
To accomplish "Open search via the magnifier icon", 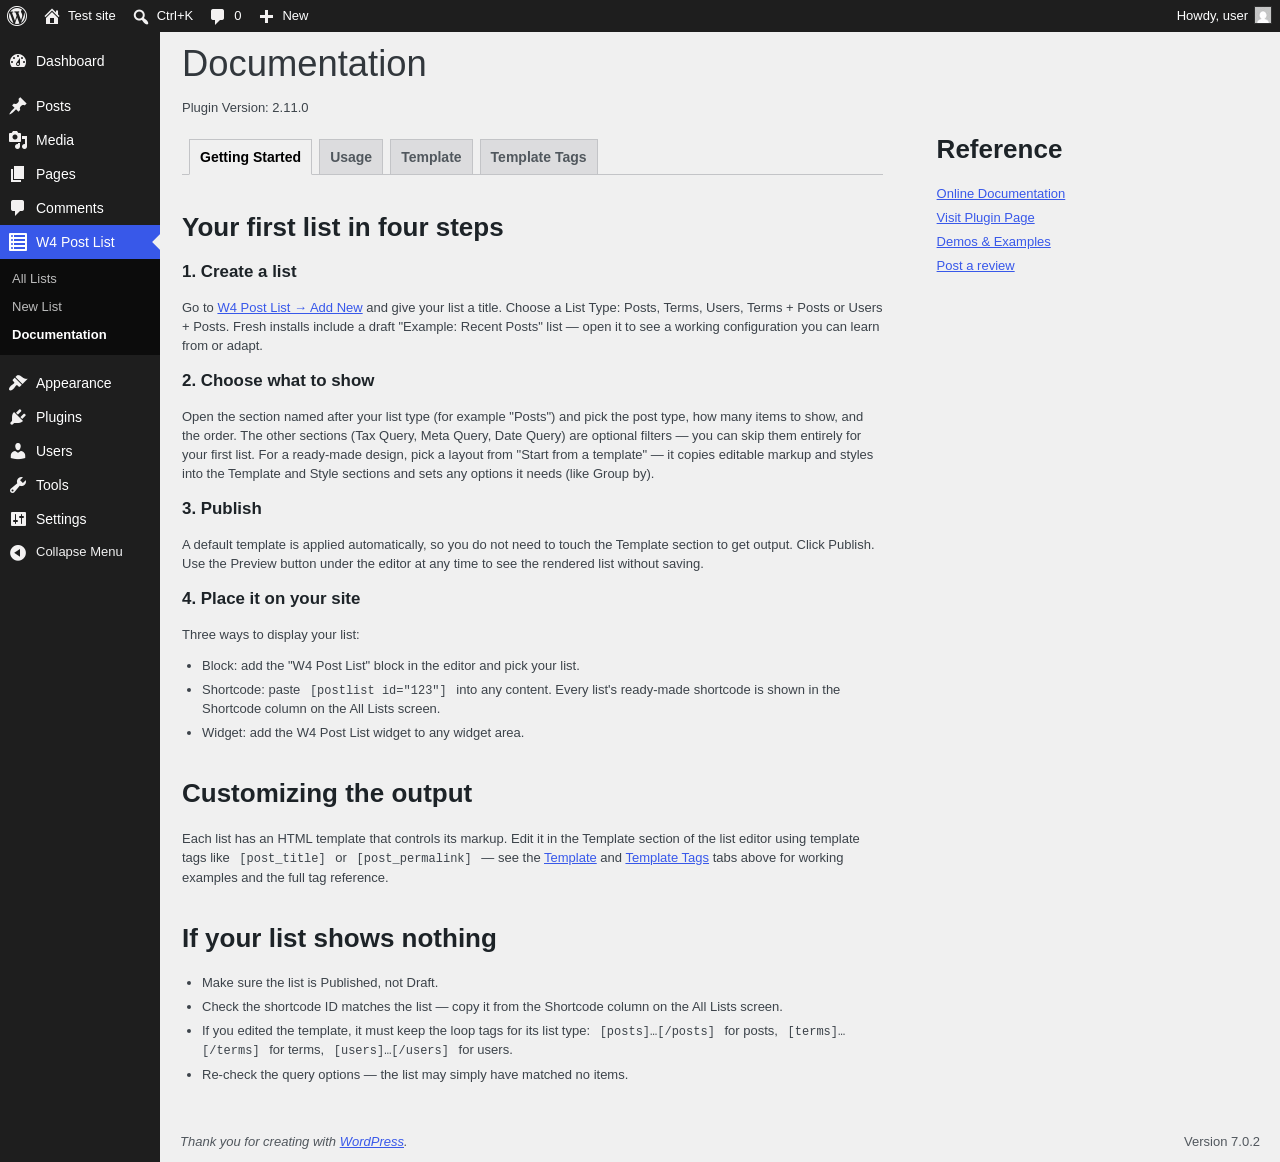I will click(x=141, y=16).
